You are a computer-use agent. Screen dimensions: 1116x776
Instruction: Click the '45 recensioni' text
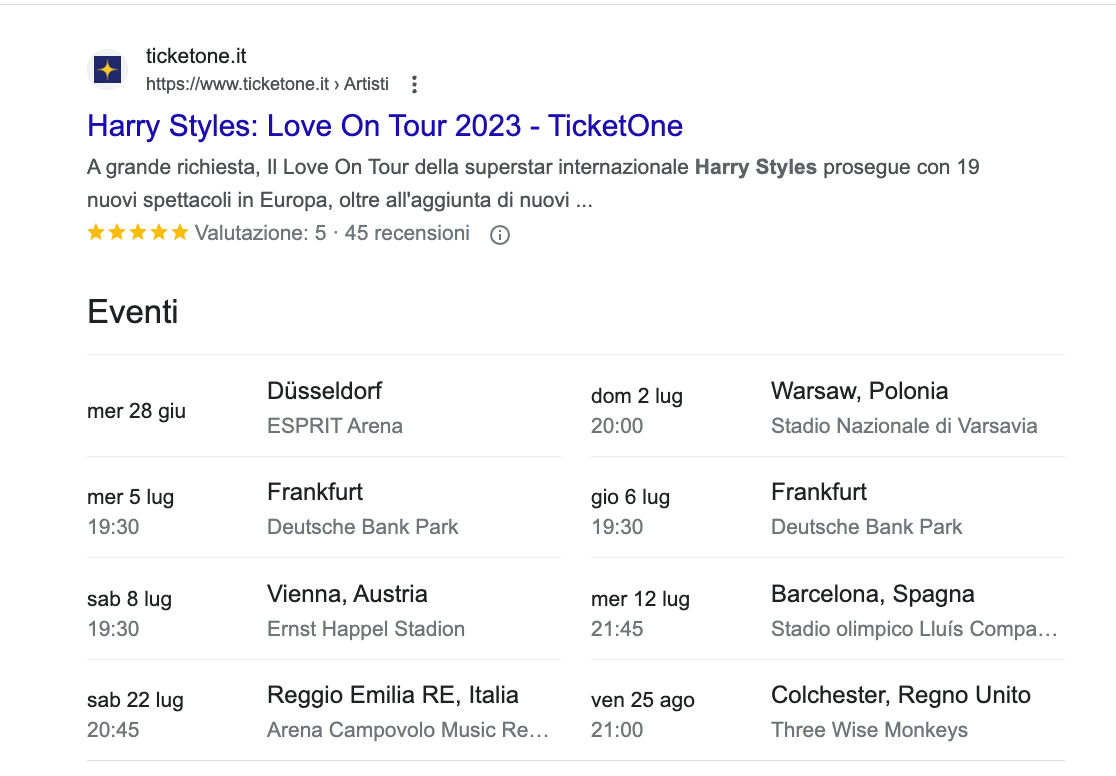(x=407, y=233)
